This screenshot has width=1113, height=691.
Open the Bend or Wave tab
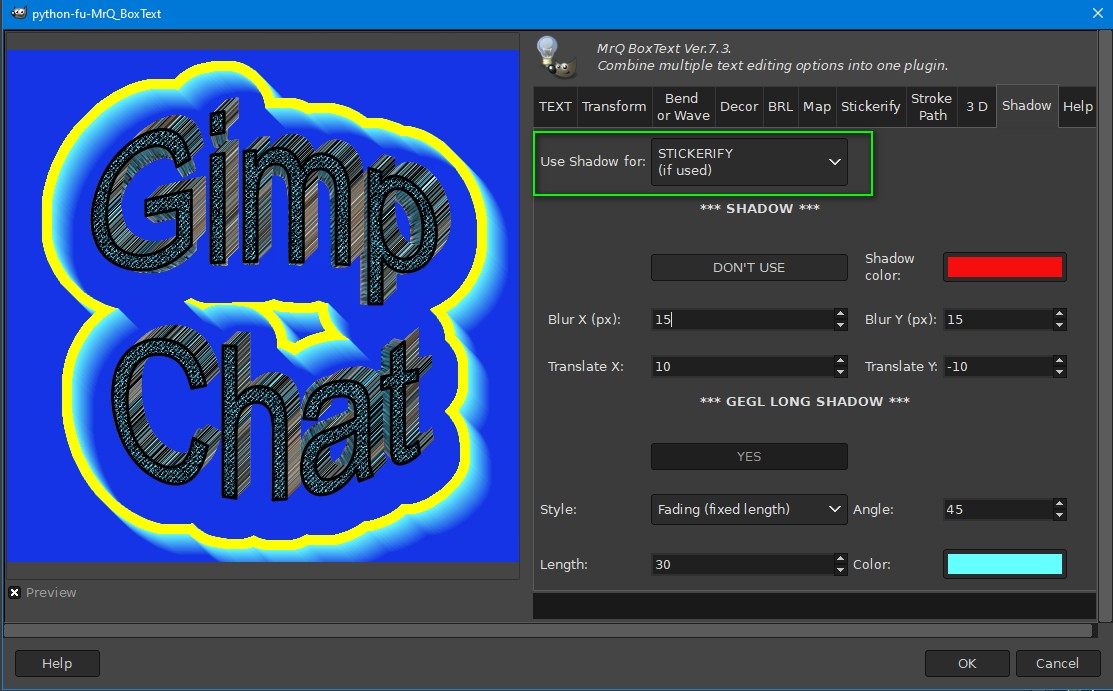tap(683, 107)
